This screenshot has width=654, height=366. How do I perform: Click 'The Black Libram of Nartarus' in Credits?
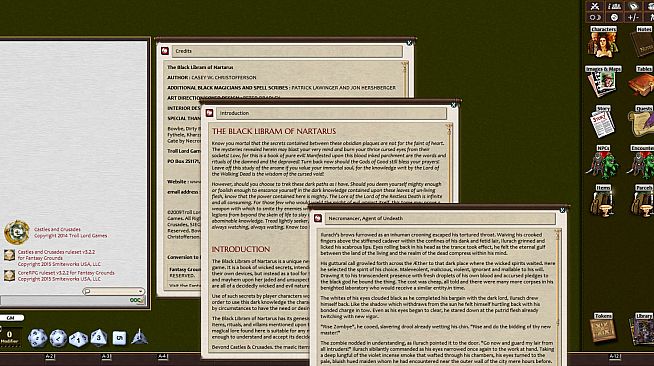[200, 67]
